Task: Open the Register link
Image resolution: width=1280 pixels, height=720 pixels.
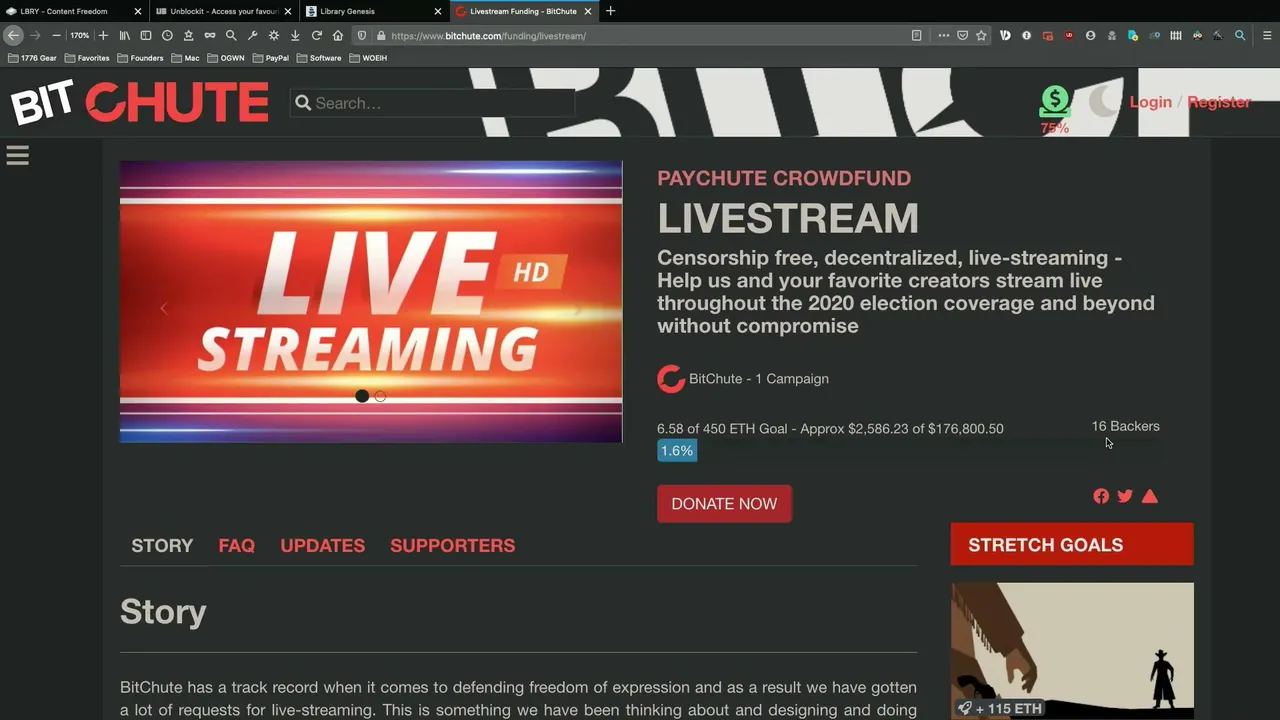Action: (x=1219, y=102)
